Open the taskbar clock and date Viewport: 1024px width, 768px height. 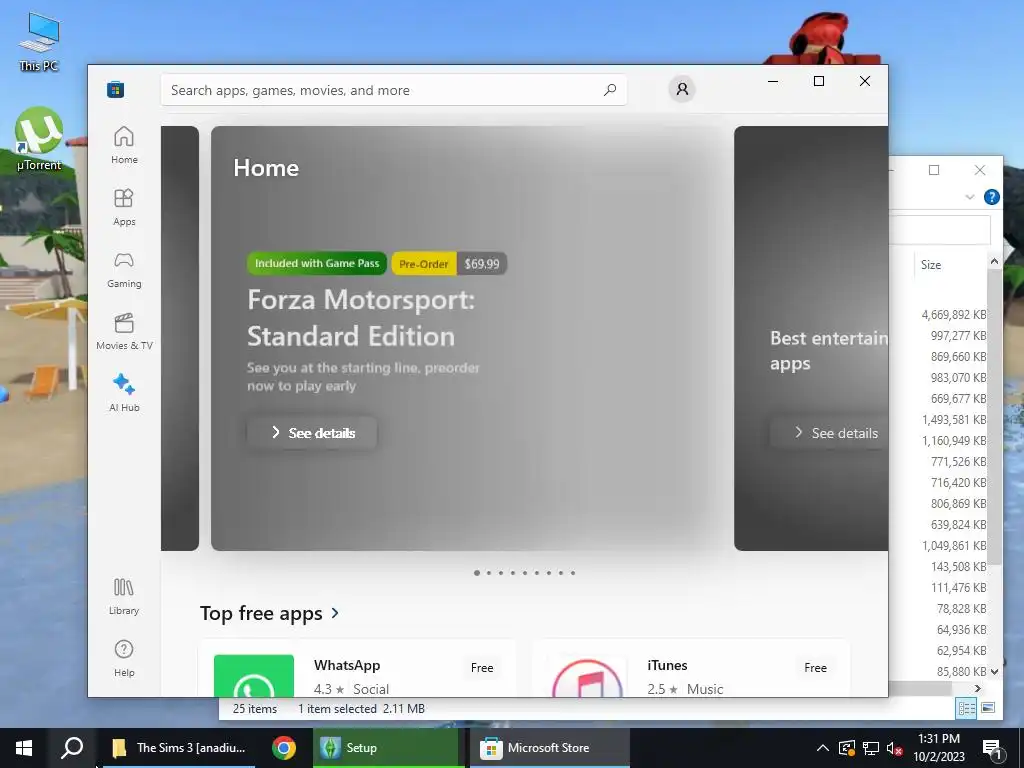coord(938,748)
